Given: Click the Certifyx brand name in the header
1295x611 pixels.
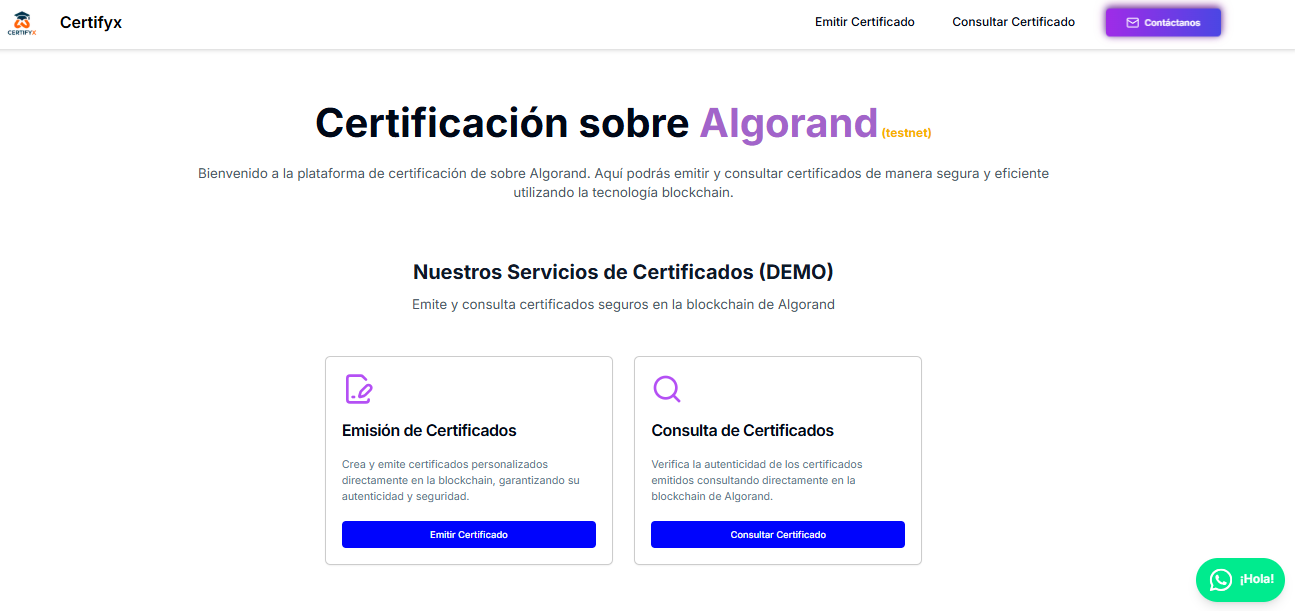Looking at the screenshot, I should coord(91,22).
